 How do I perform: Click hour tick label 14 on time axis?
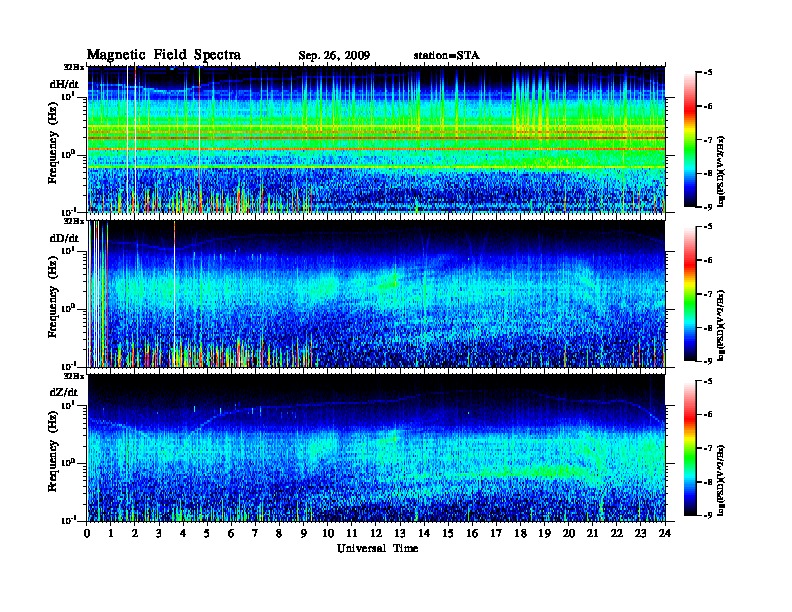[x=424, y=534]
